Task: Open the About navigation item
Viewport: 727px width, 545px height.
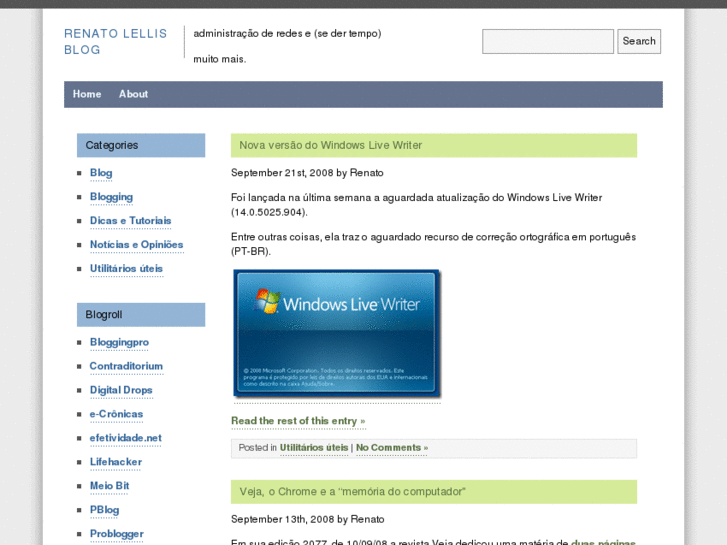Action: [134, 94]
